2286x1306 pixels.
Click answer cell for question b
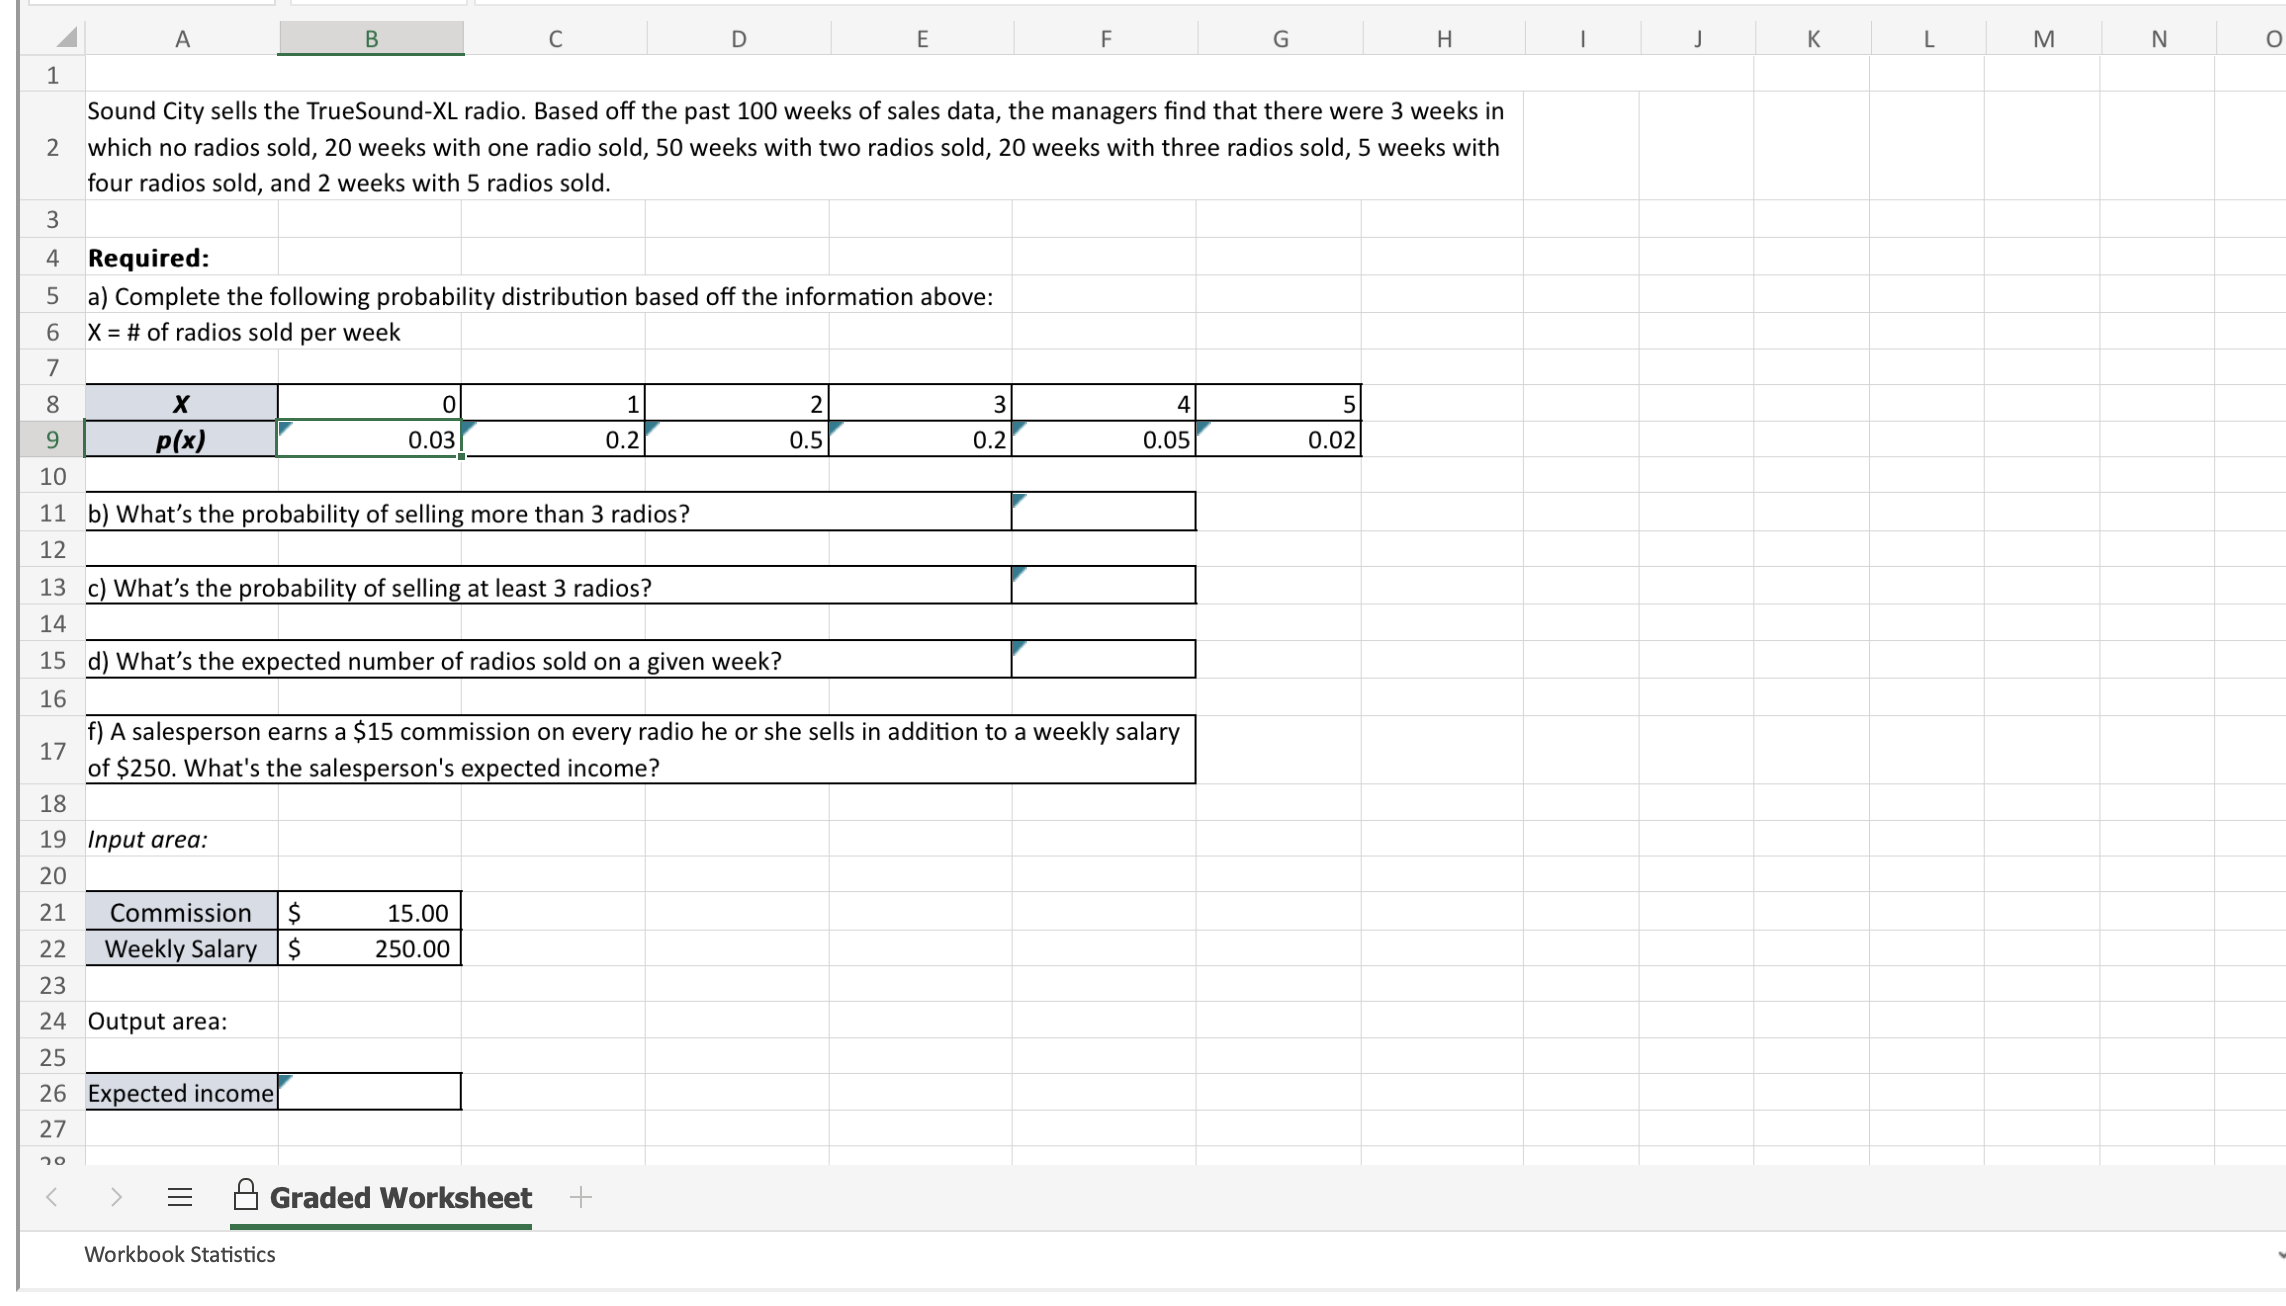[1103, 512]
